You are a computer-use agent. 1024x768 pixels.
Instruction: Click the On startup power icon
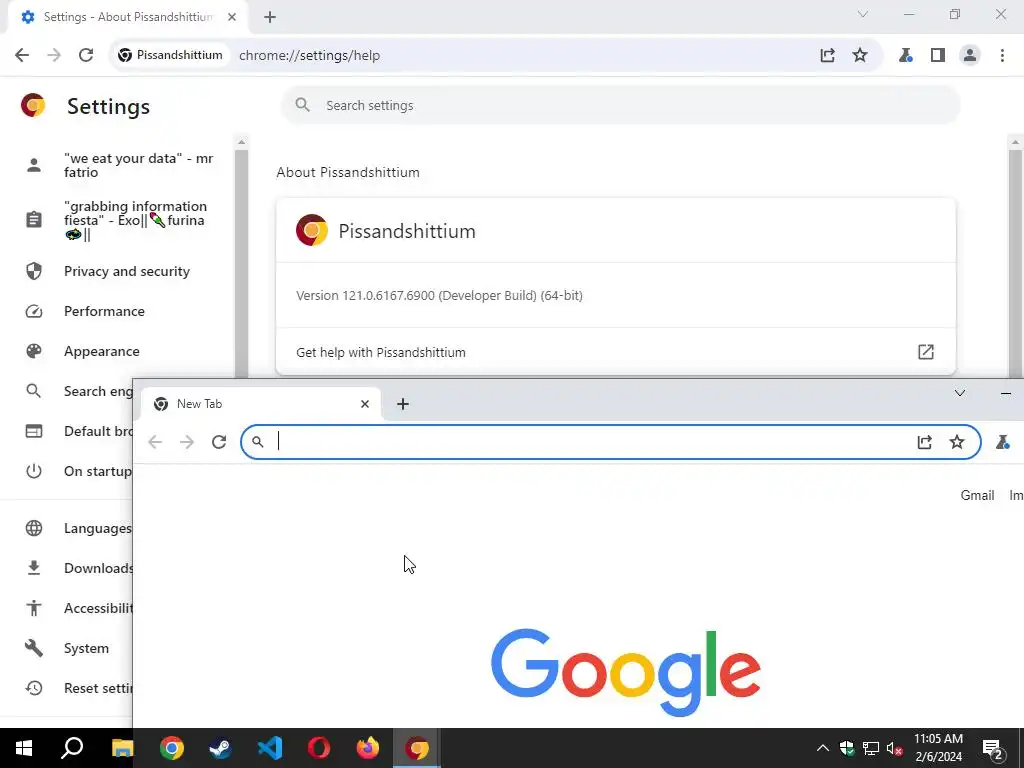[33, 471]
